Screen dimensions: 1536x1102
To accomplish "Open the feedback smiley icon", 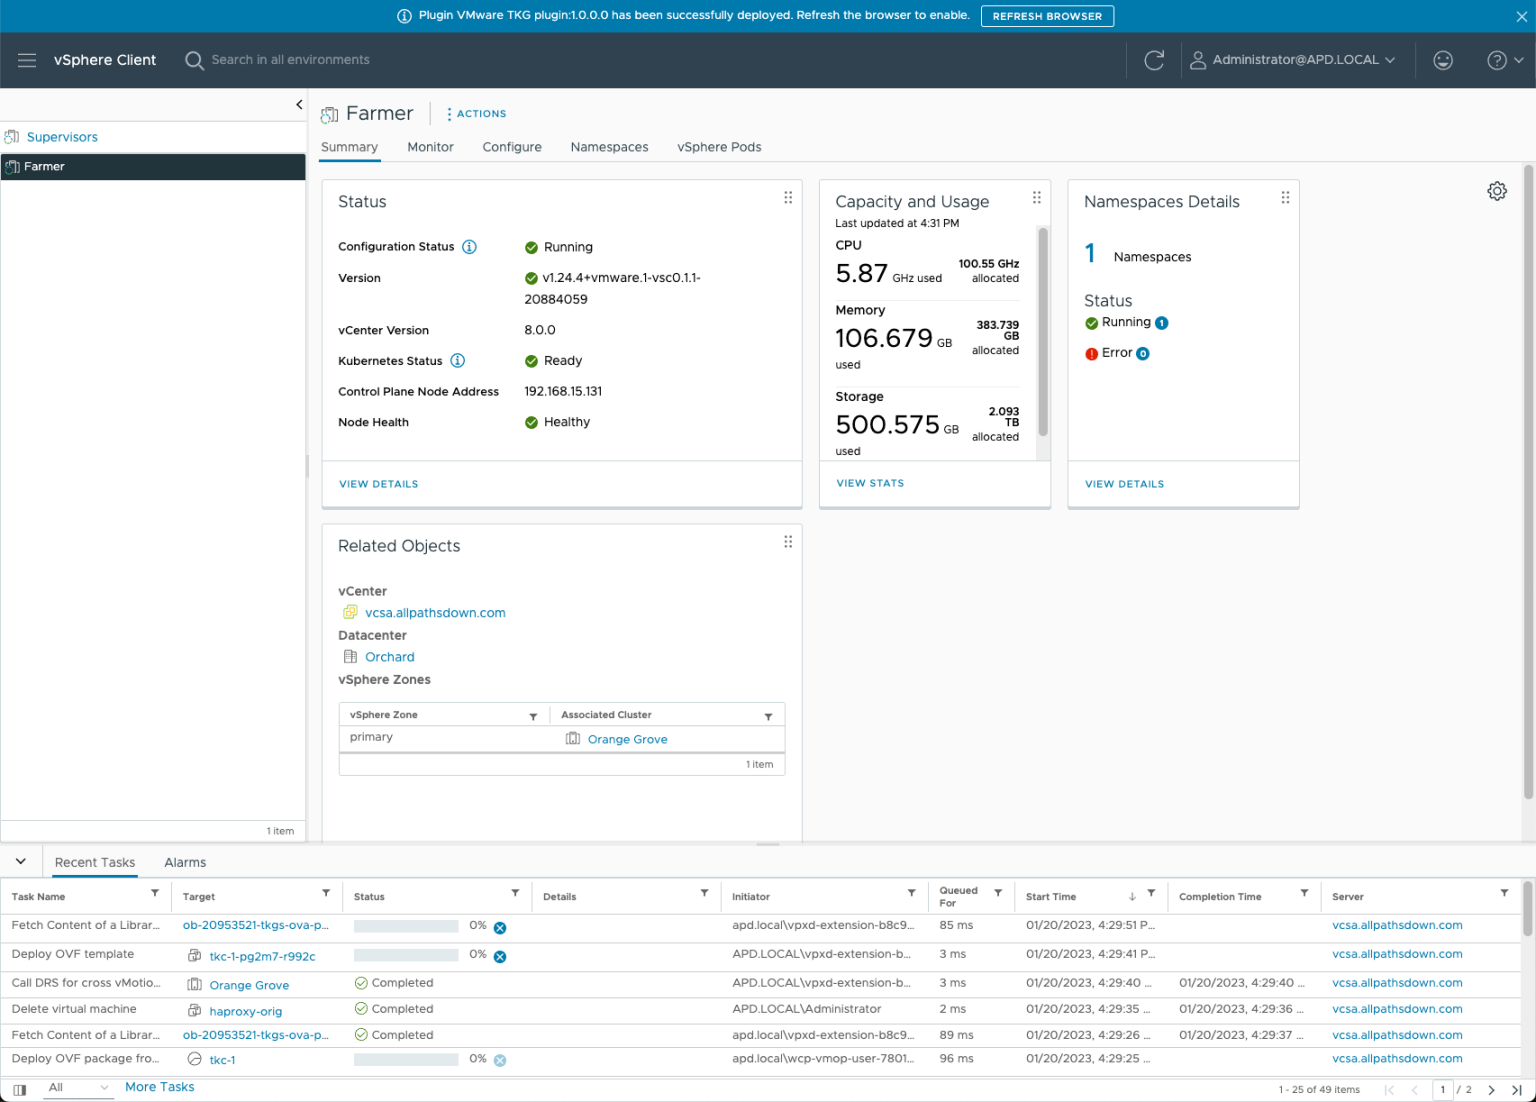I will tap(1442, 60).
